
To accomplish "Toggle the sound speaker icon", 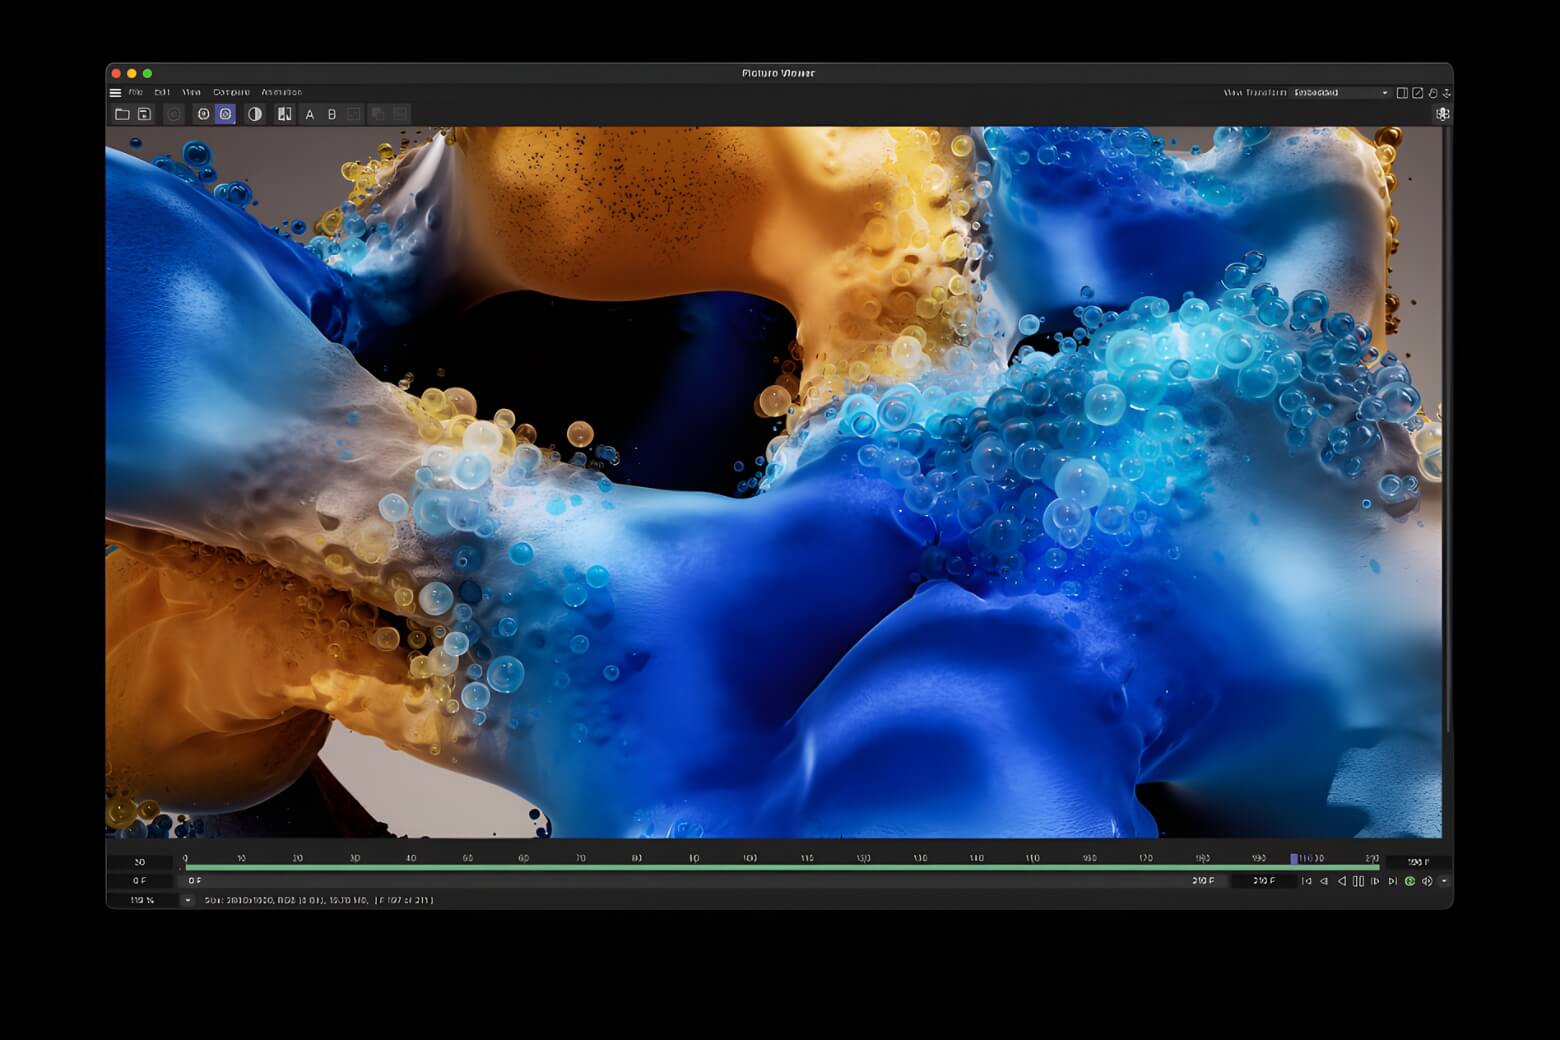I will pos(1427,881).
